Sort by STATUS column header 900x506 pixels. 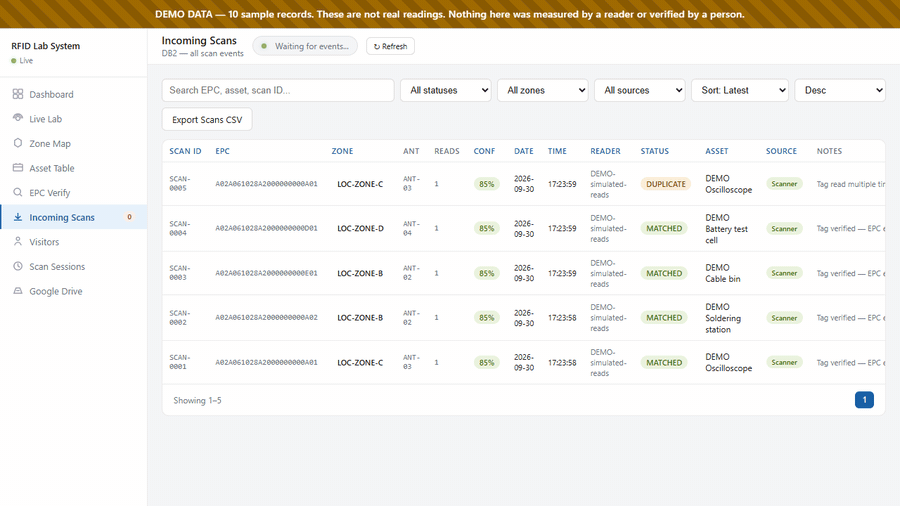pos(654,151)
